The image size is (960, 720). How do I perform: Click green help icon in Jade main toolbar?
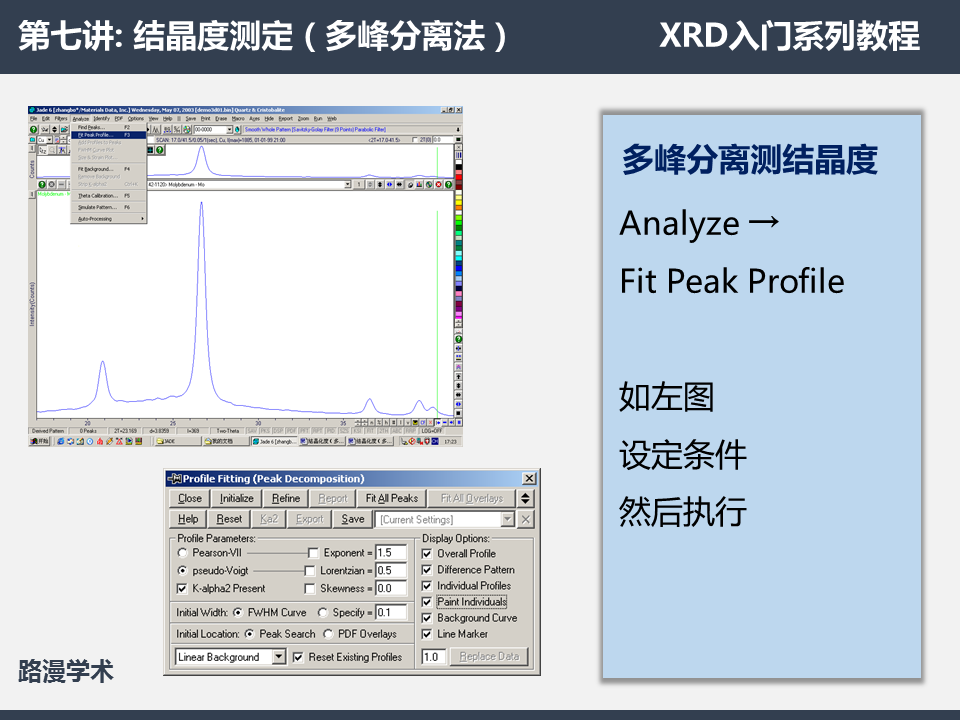[34, 129]
